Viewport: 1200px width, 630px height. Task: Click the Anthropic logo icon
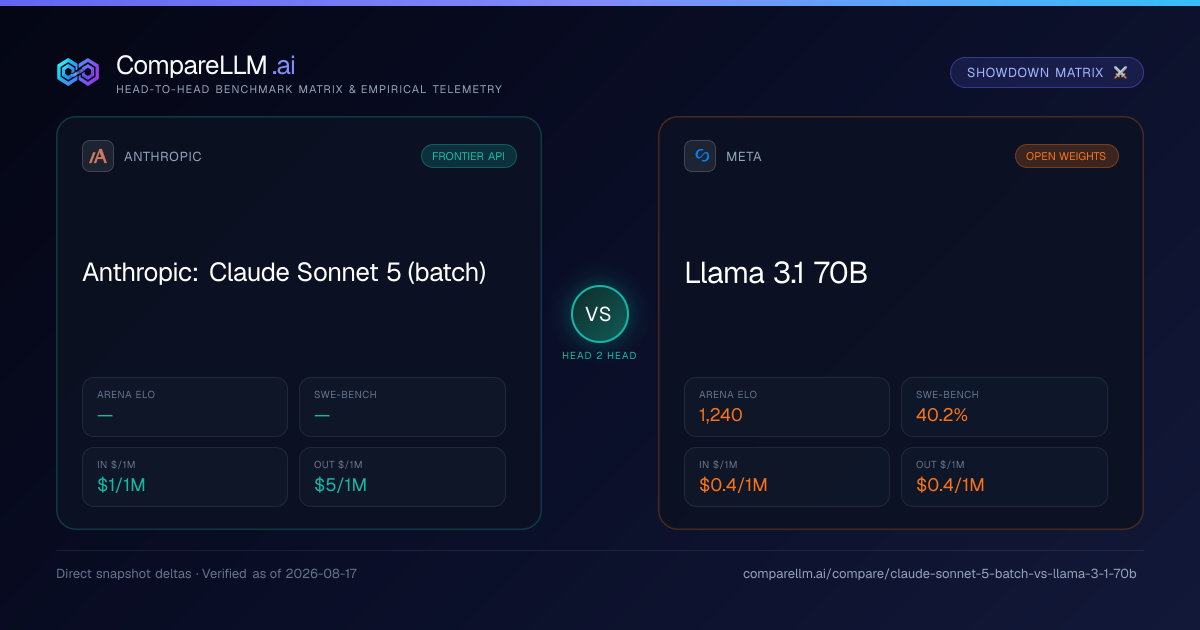coord(98,156)
